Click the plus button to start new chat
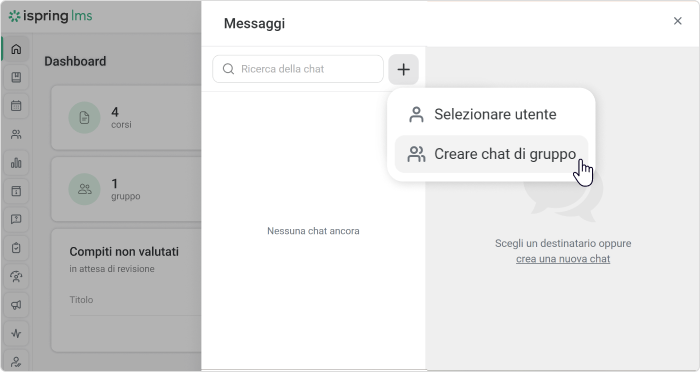Screen dimensions: 700x372 click(404, 69)
